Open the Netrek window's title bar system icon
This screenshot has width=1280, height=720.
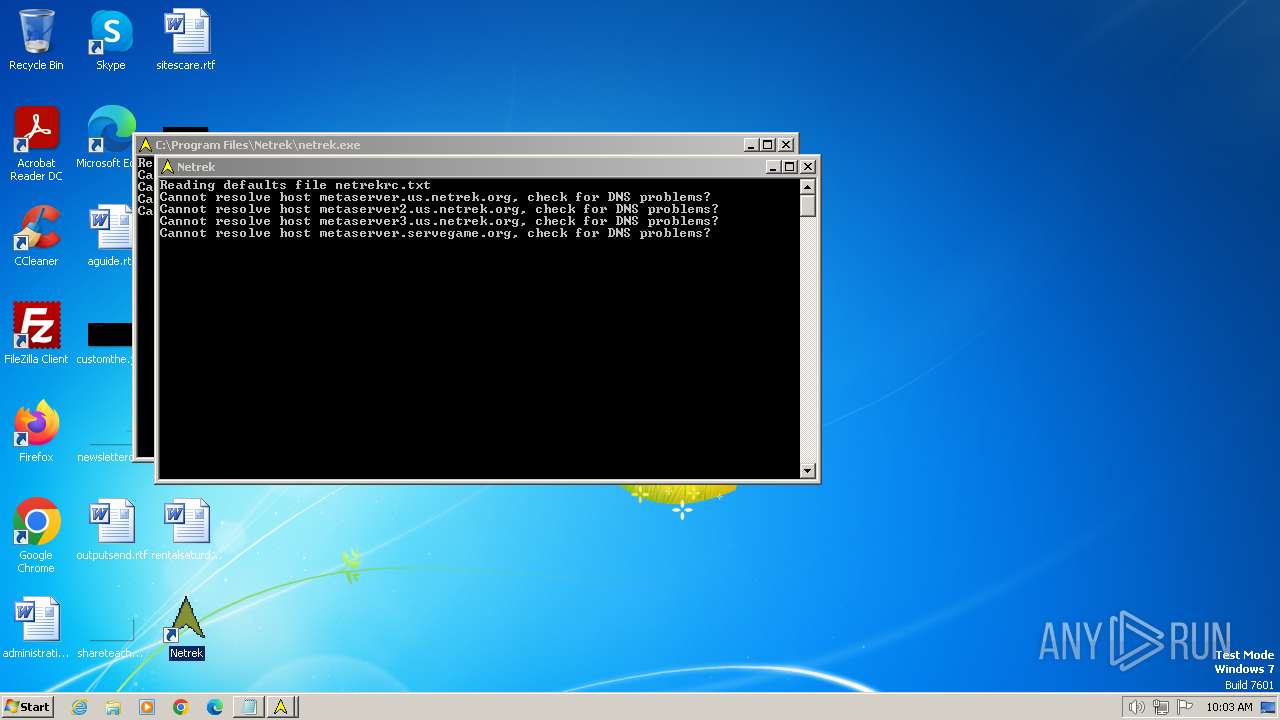pos(168,167)
